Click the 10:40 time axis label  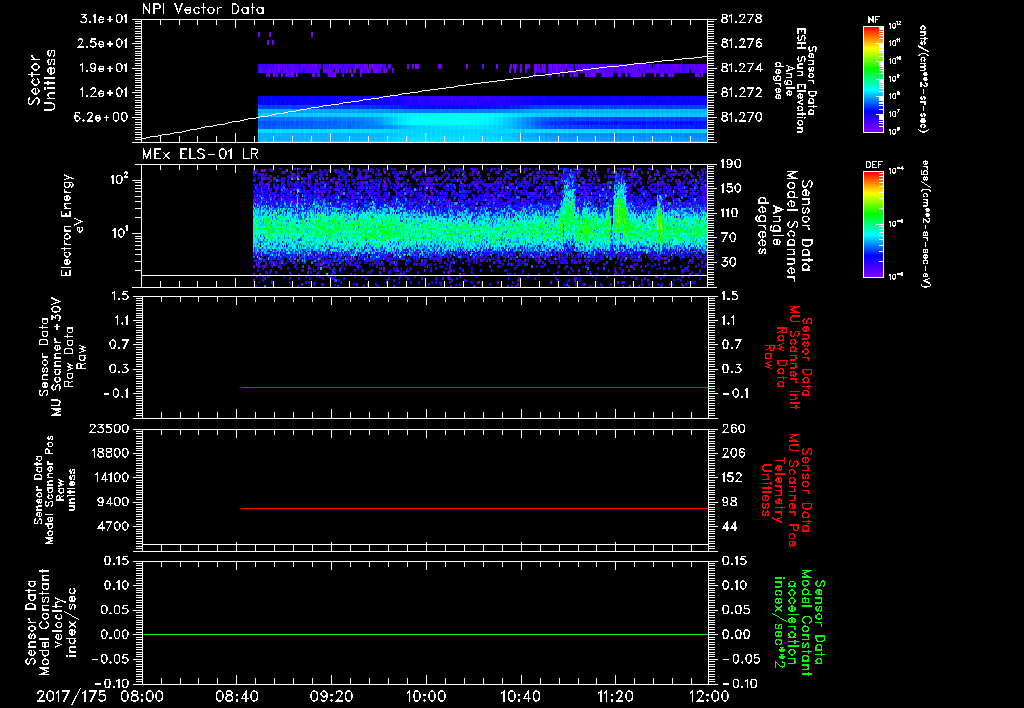point(520,696)
